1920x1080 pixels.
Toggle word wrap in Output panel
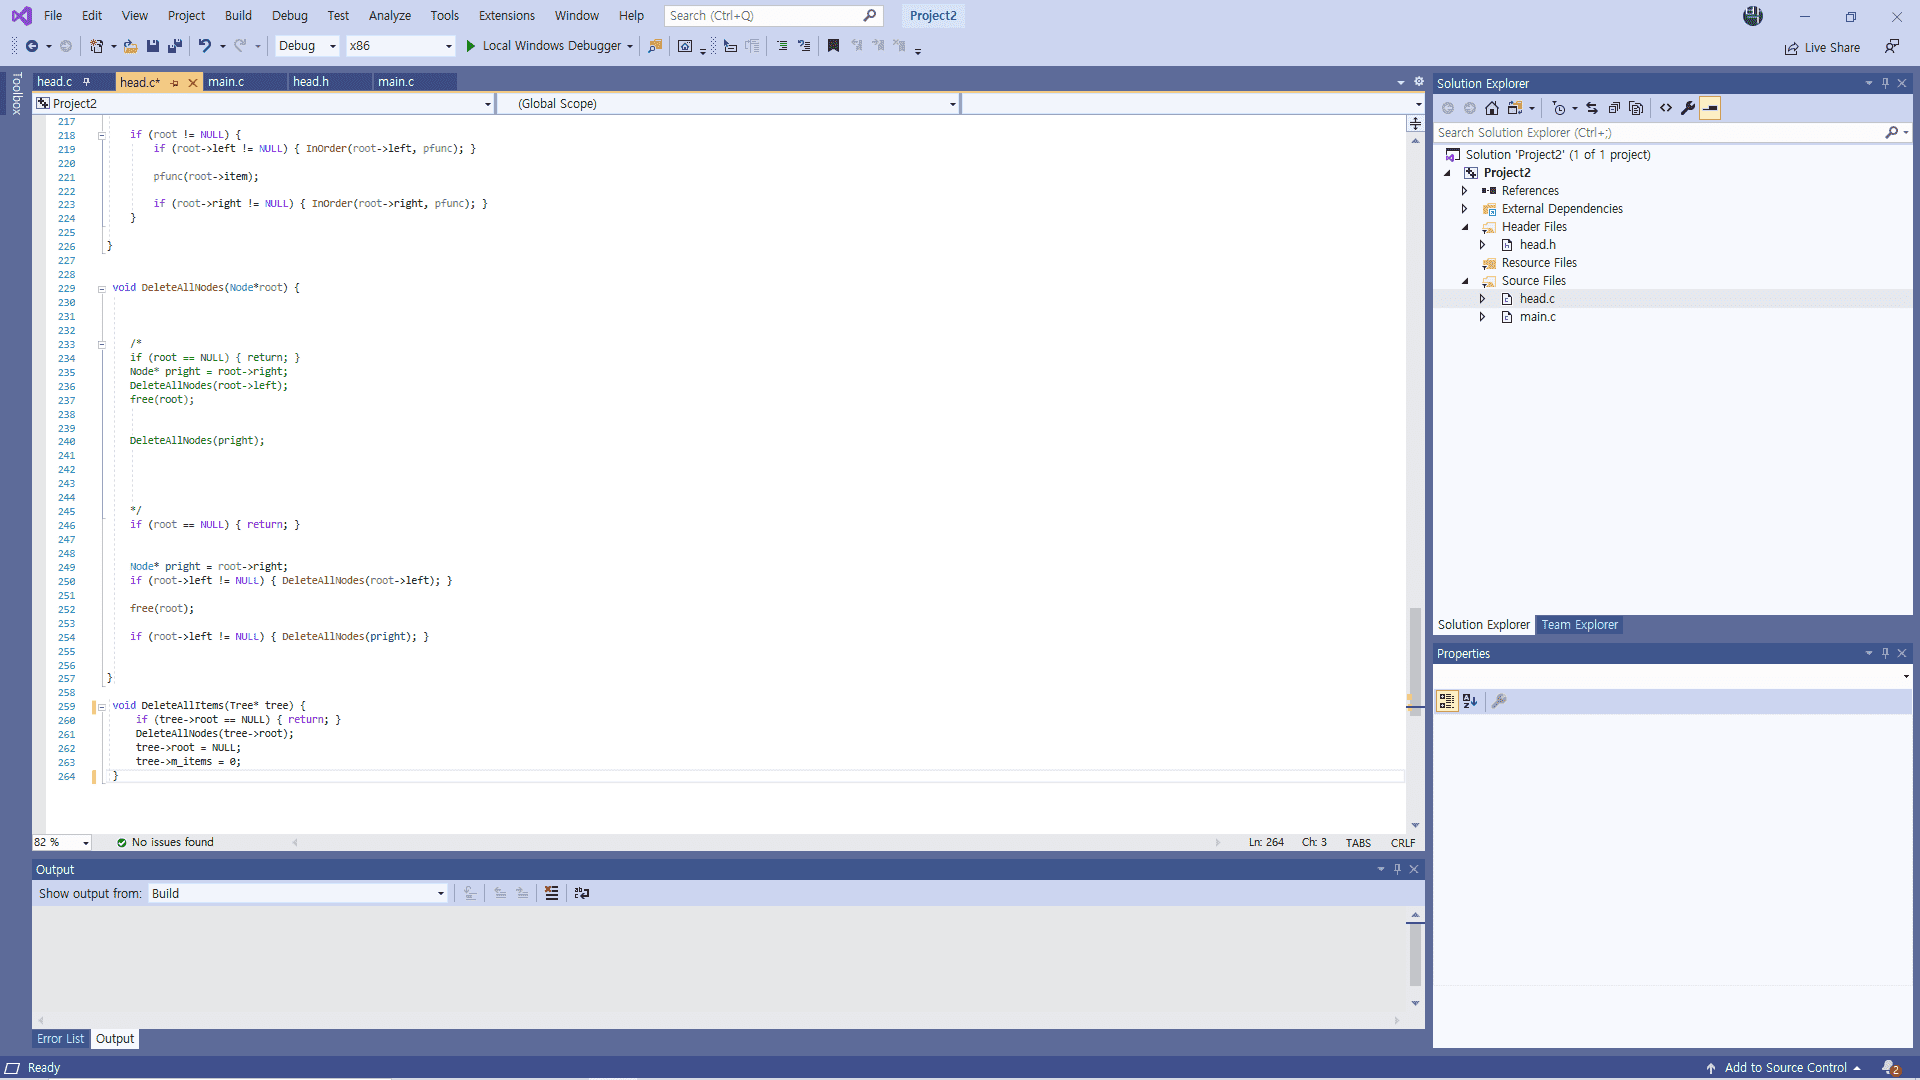click(x=582, y=893)
